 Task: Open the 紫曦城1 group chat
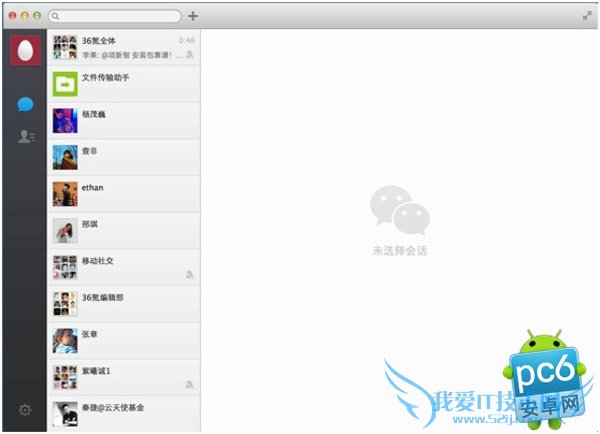point(124,377)
